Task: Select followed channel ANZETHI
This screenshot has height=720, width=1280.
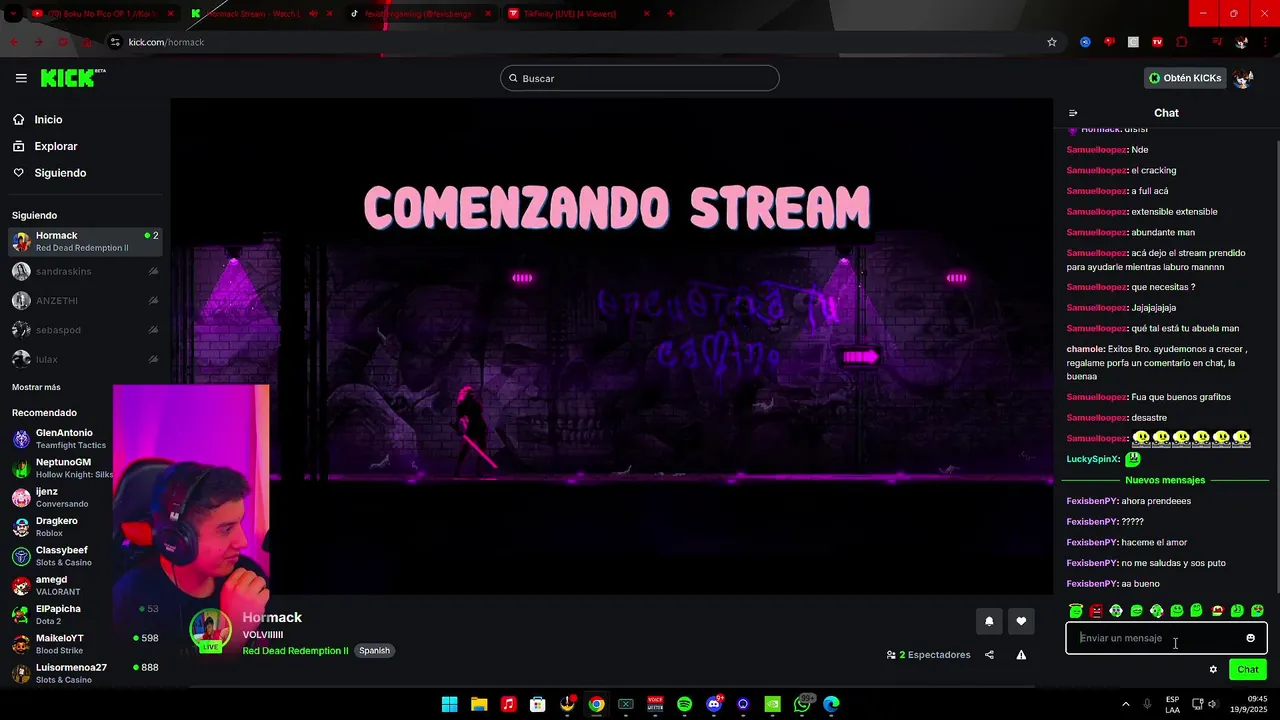Action: [x=85, y=300]
